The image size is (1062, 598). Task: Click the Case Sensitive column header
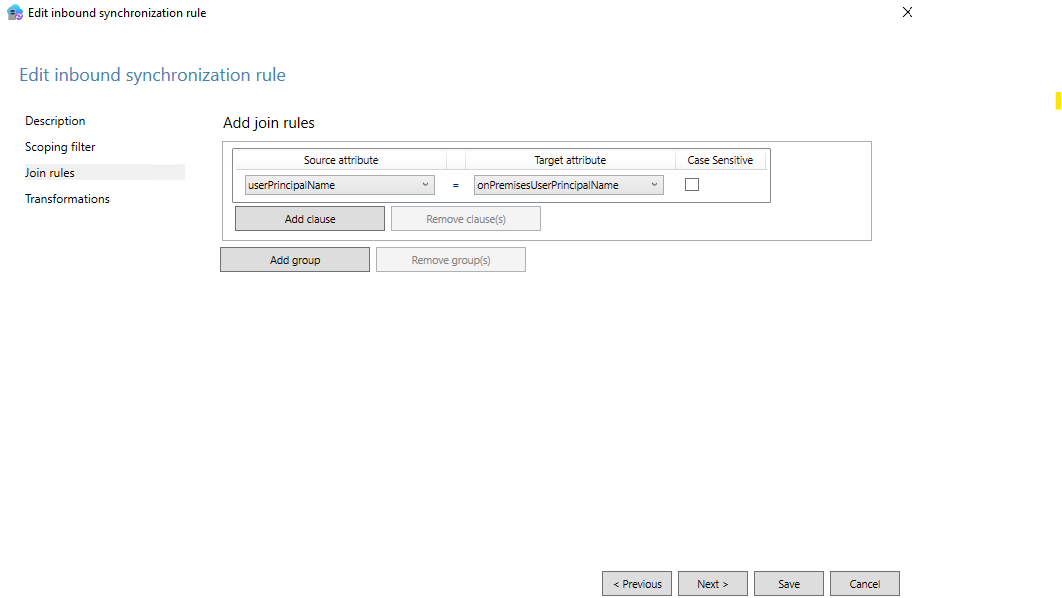[x=720, y=159]
